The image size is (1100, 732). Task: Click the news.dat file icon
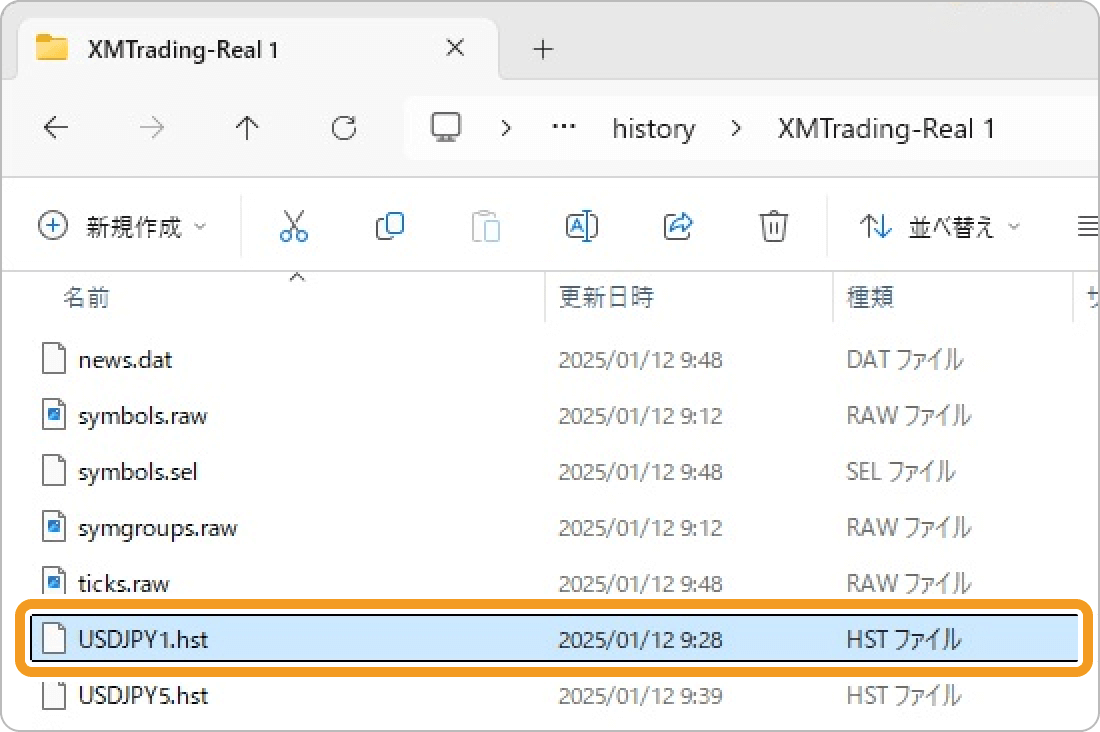click(54, 359)
